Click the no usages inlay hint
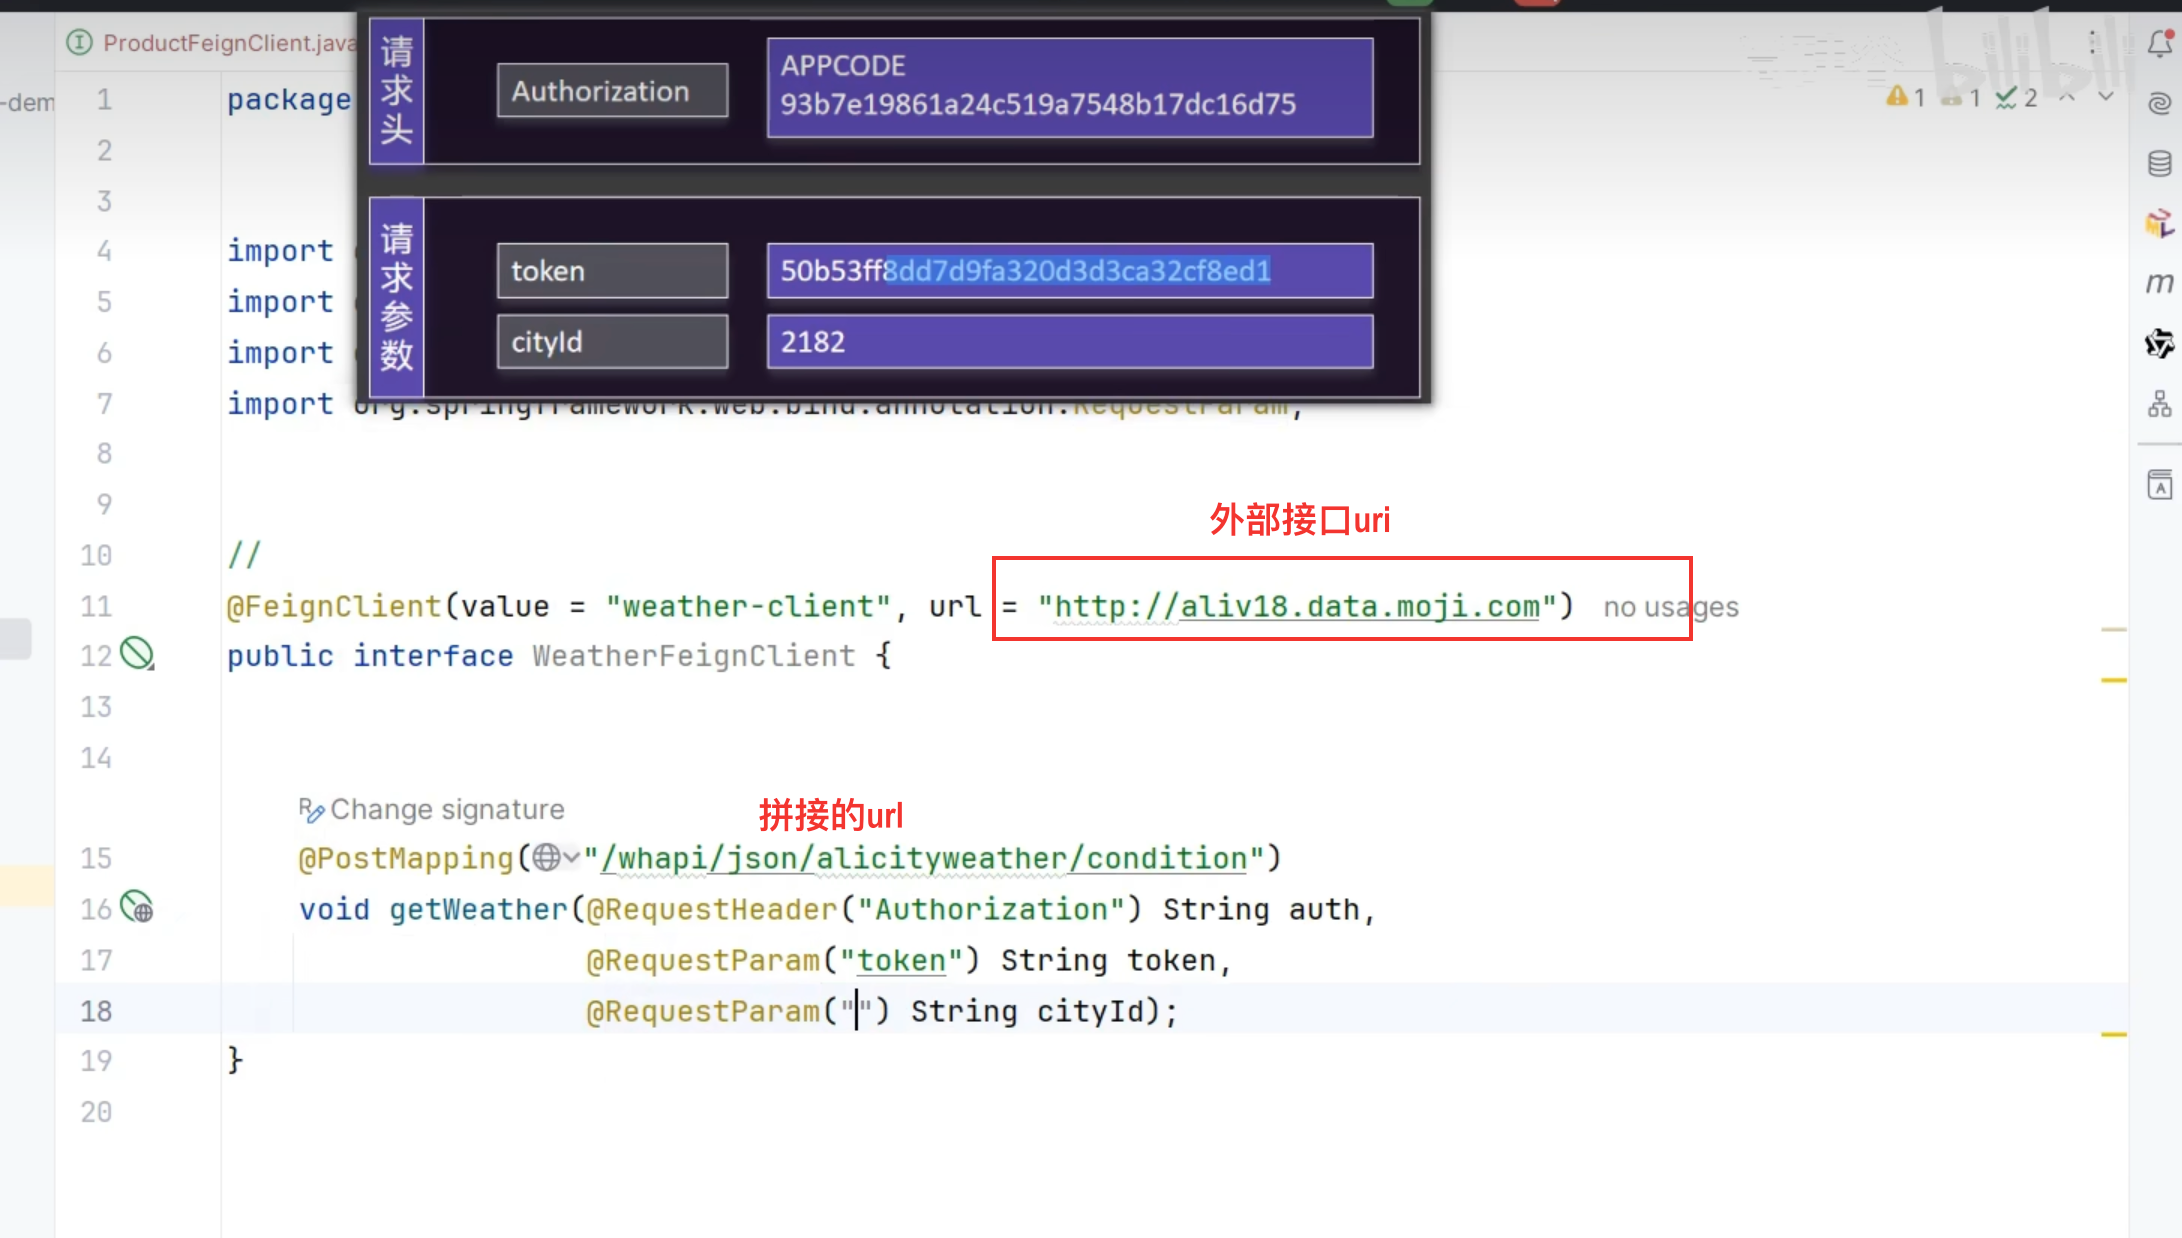Screen dimensions: 2182x1238 [x=1671, y=607]
